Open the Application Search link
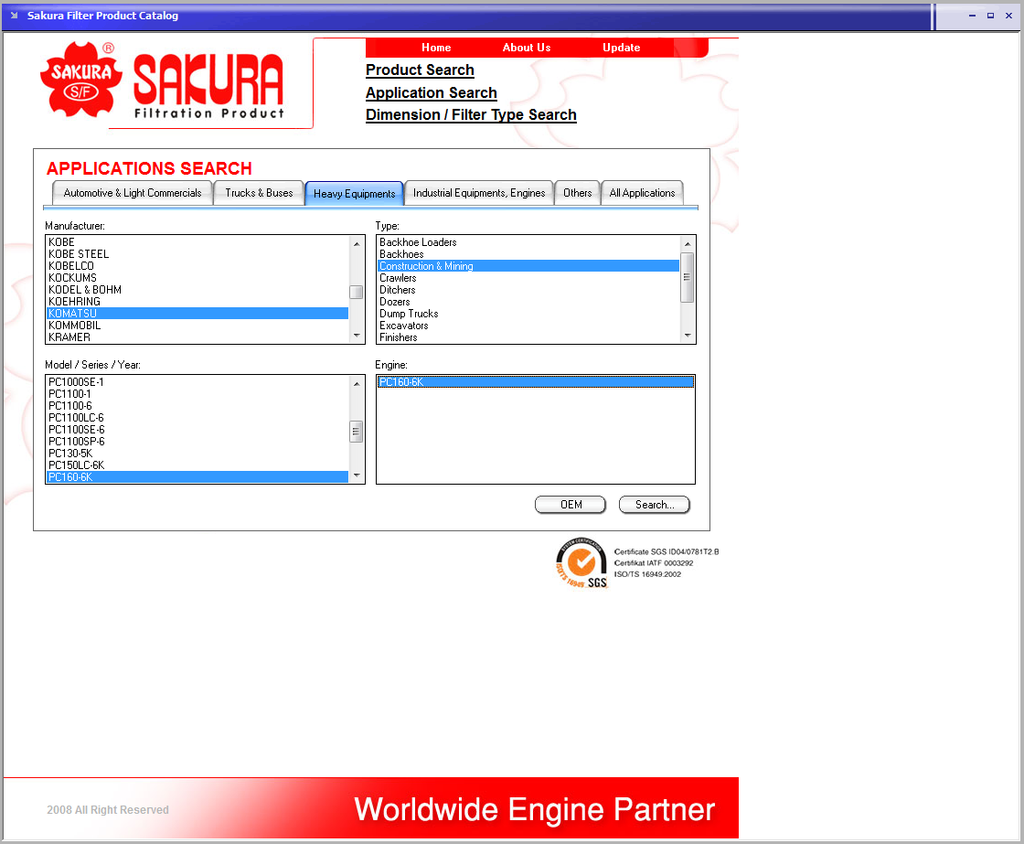Image resolution: width=1024 pixels, height=844 pixels. point(431,93)
